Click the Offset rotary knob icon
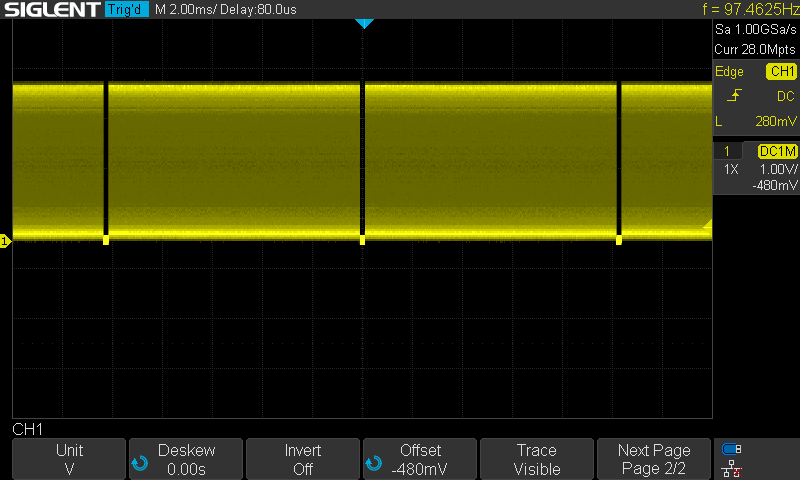This screenshot has height=480, width=800. (373, 463)
